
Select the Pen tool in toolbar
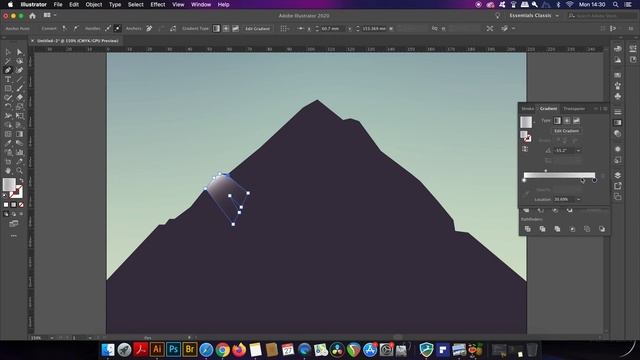click(x=8, y=70)
